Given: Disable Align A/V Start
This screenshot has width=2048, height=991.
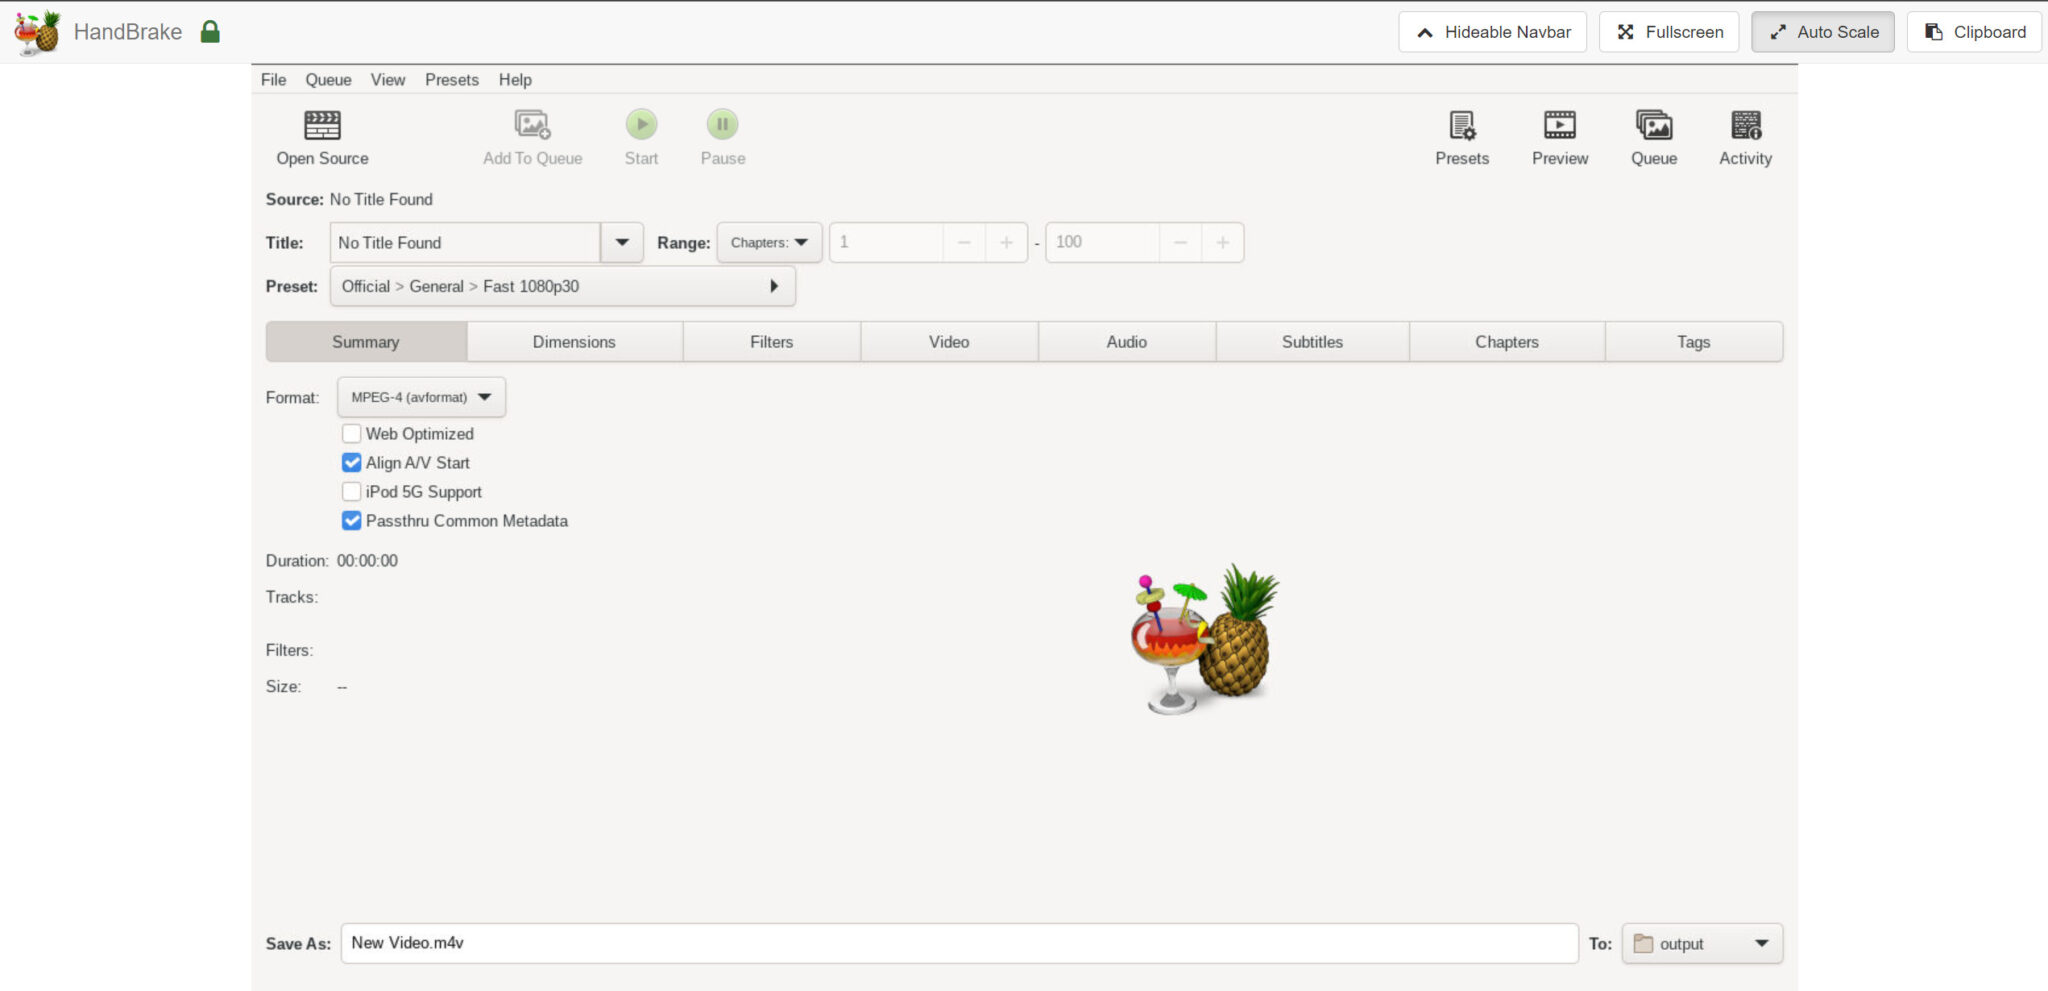Looking at the screenshot, I should 351,462.
